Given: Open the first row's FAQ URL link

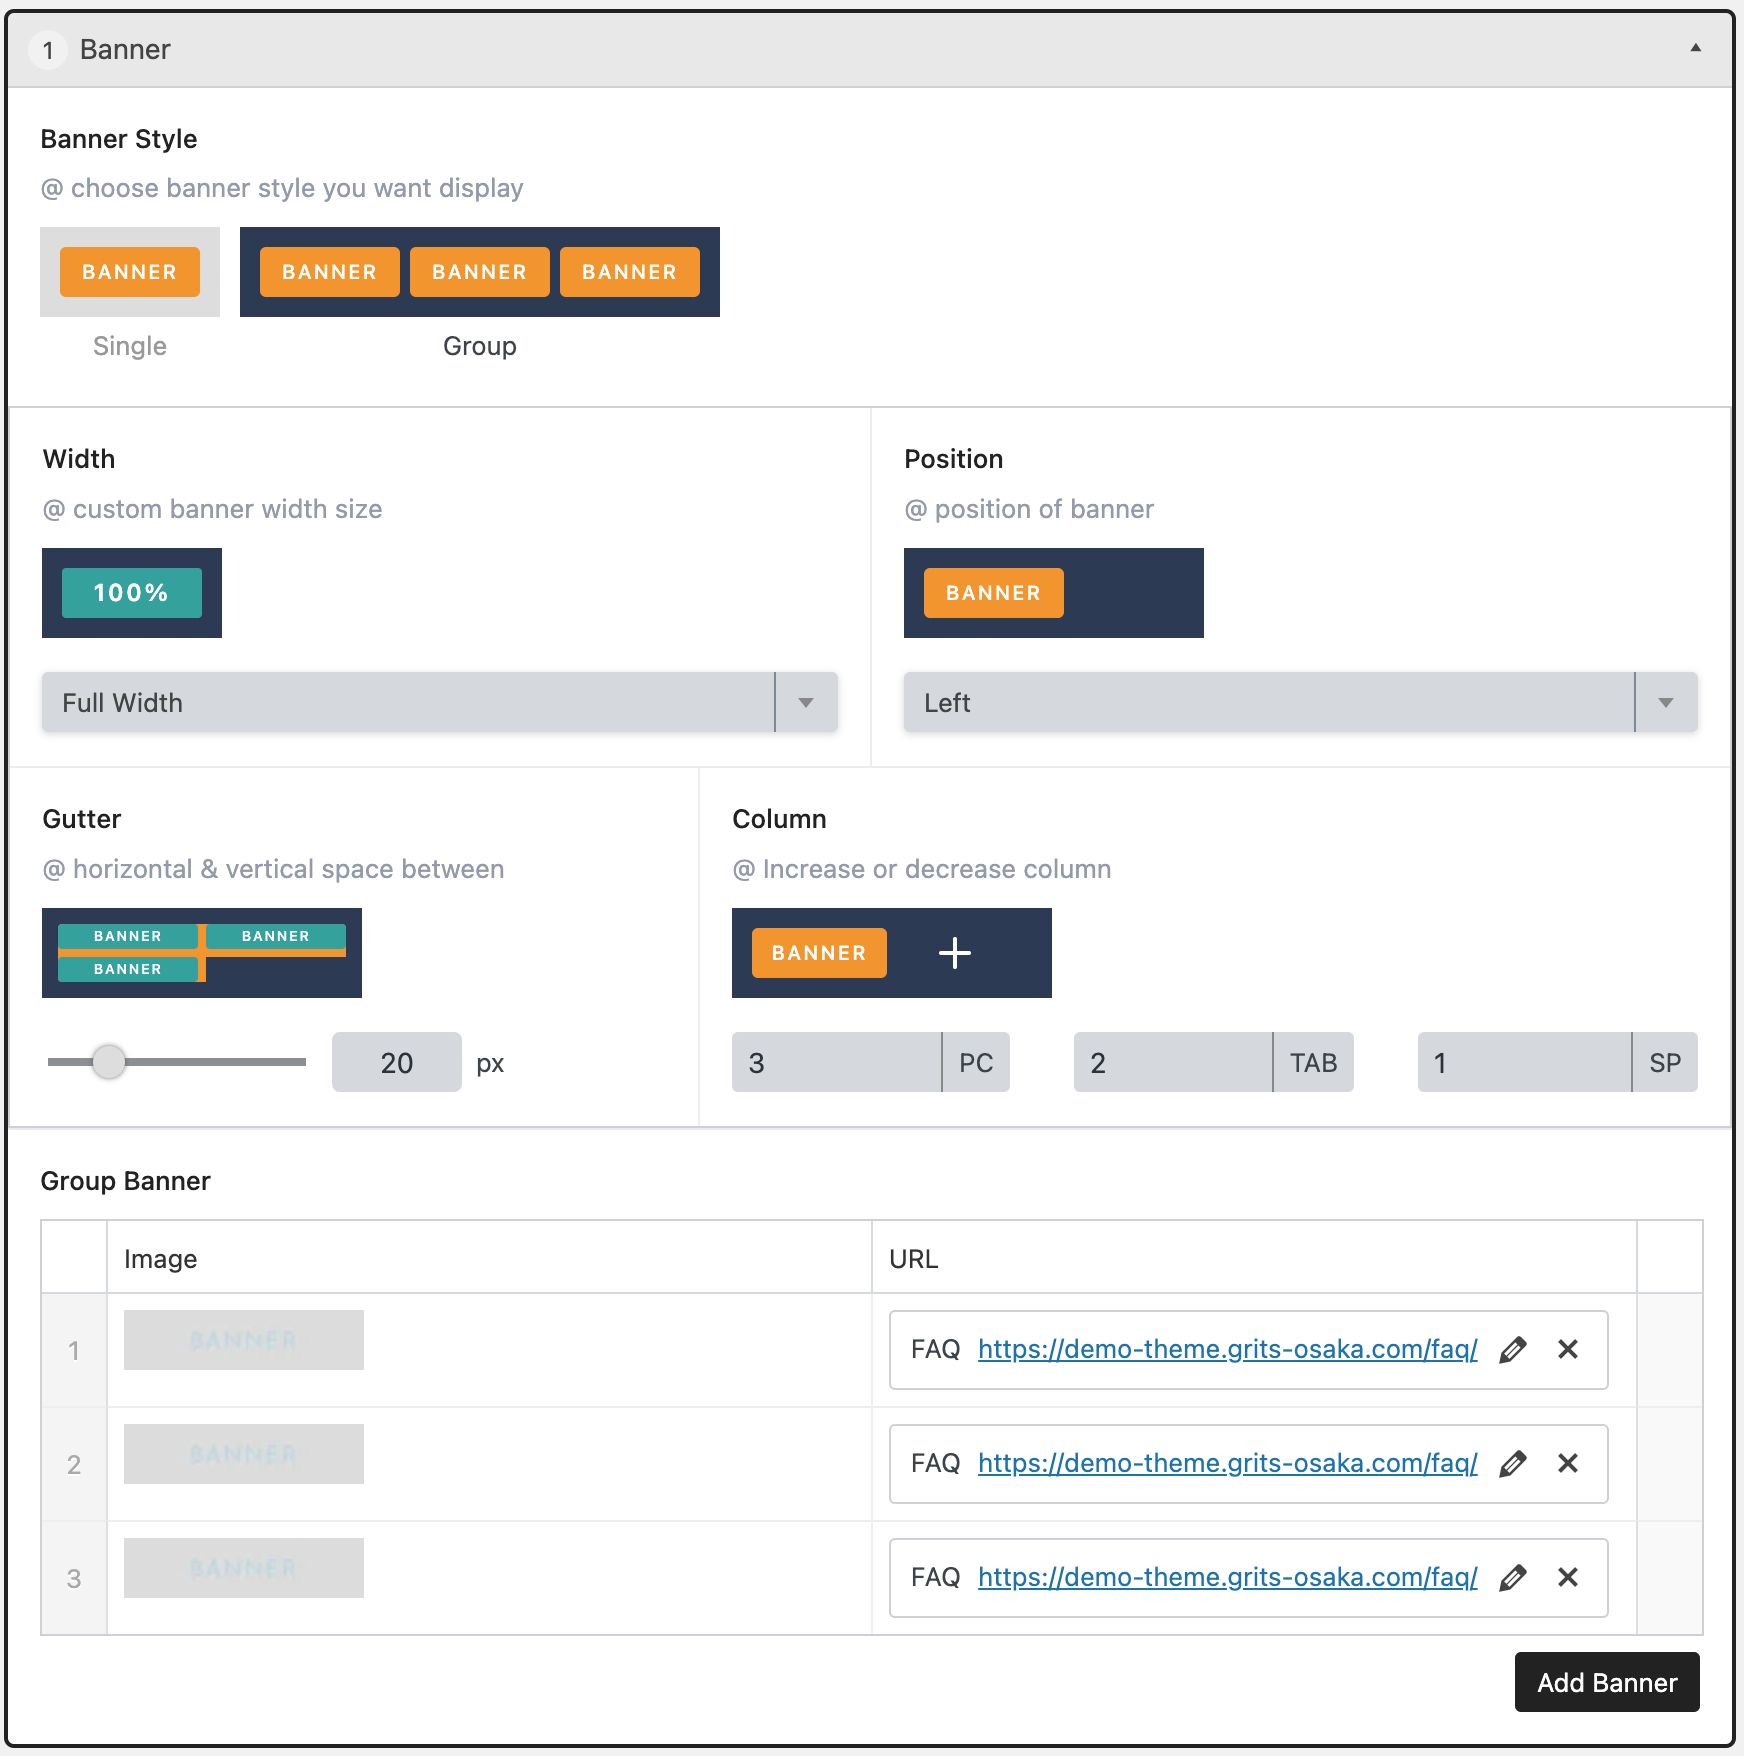Looking at the screenshot, I should pyautogui.click(x=1227, y=1350).
